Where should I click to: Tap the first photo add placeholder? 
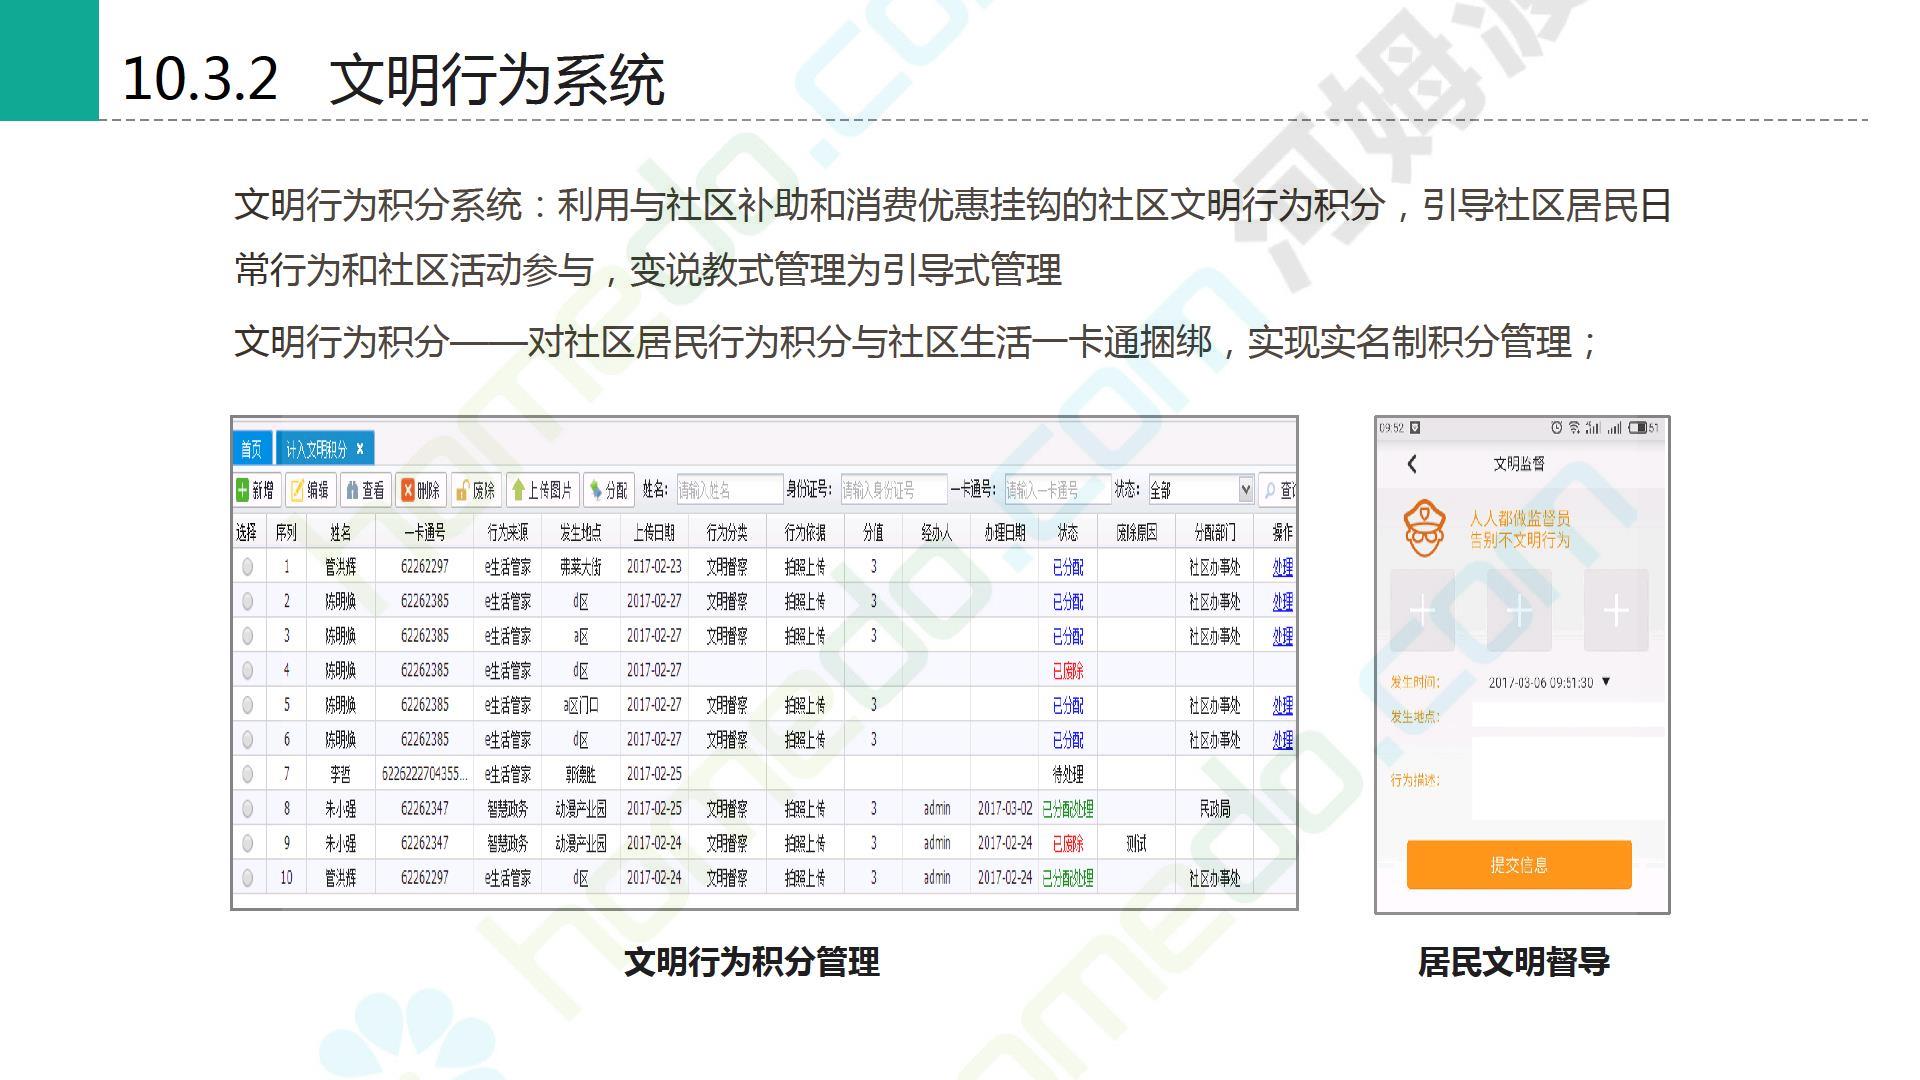click(1422, 610)
